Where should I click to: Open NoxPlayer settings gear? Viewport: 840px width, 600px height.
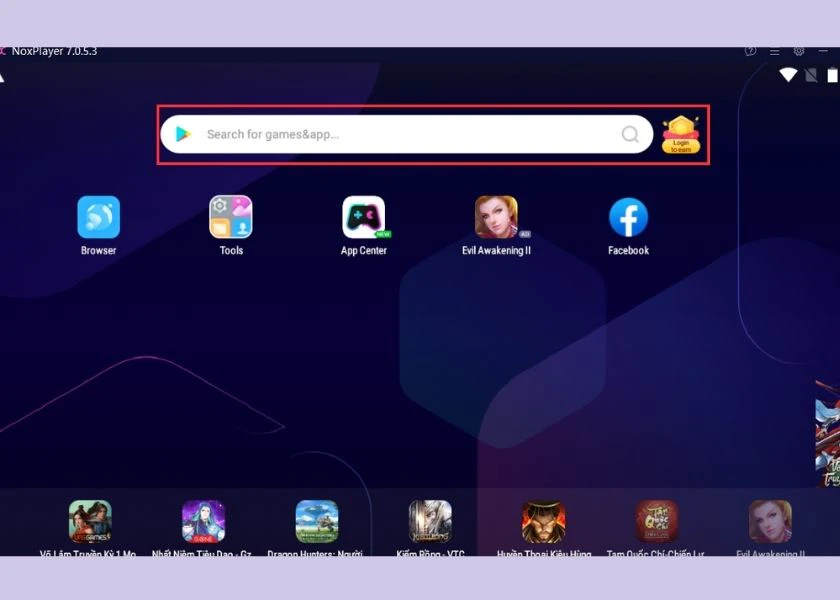coord(799,51)
